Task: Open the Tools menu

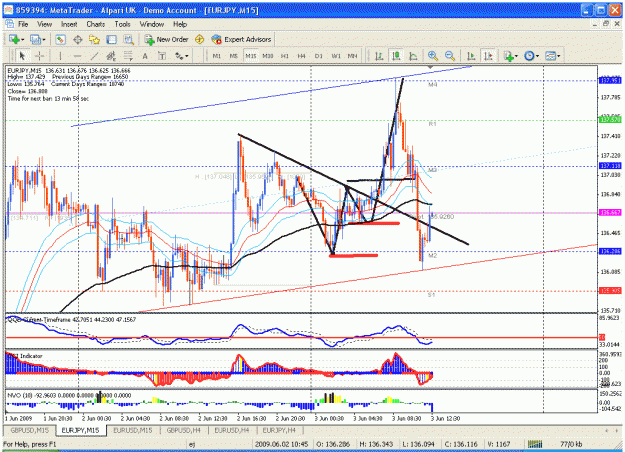Action: point(122,24)
